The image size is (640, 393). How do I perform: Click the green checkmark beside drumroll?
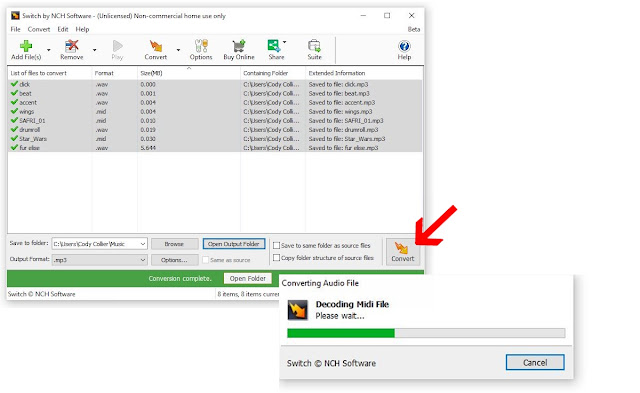pos(14,129)
